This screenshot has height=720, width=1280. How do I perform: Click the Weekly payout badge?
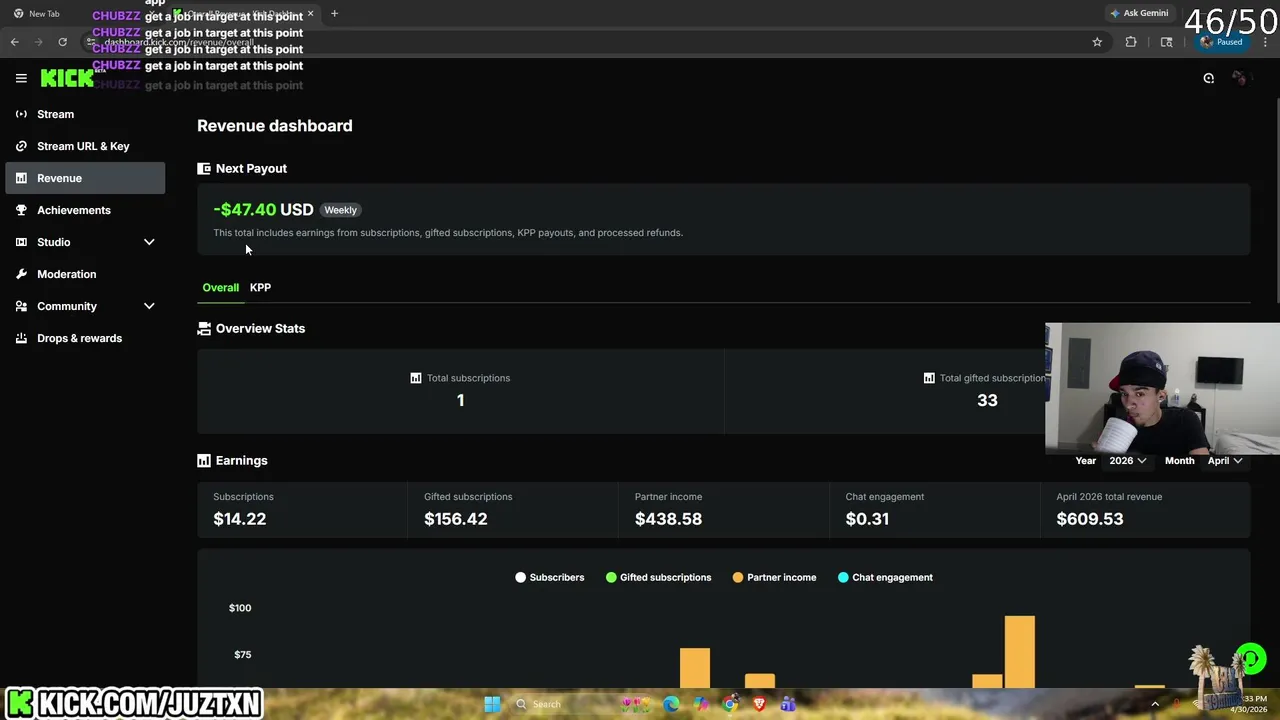tap(340, 210)
